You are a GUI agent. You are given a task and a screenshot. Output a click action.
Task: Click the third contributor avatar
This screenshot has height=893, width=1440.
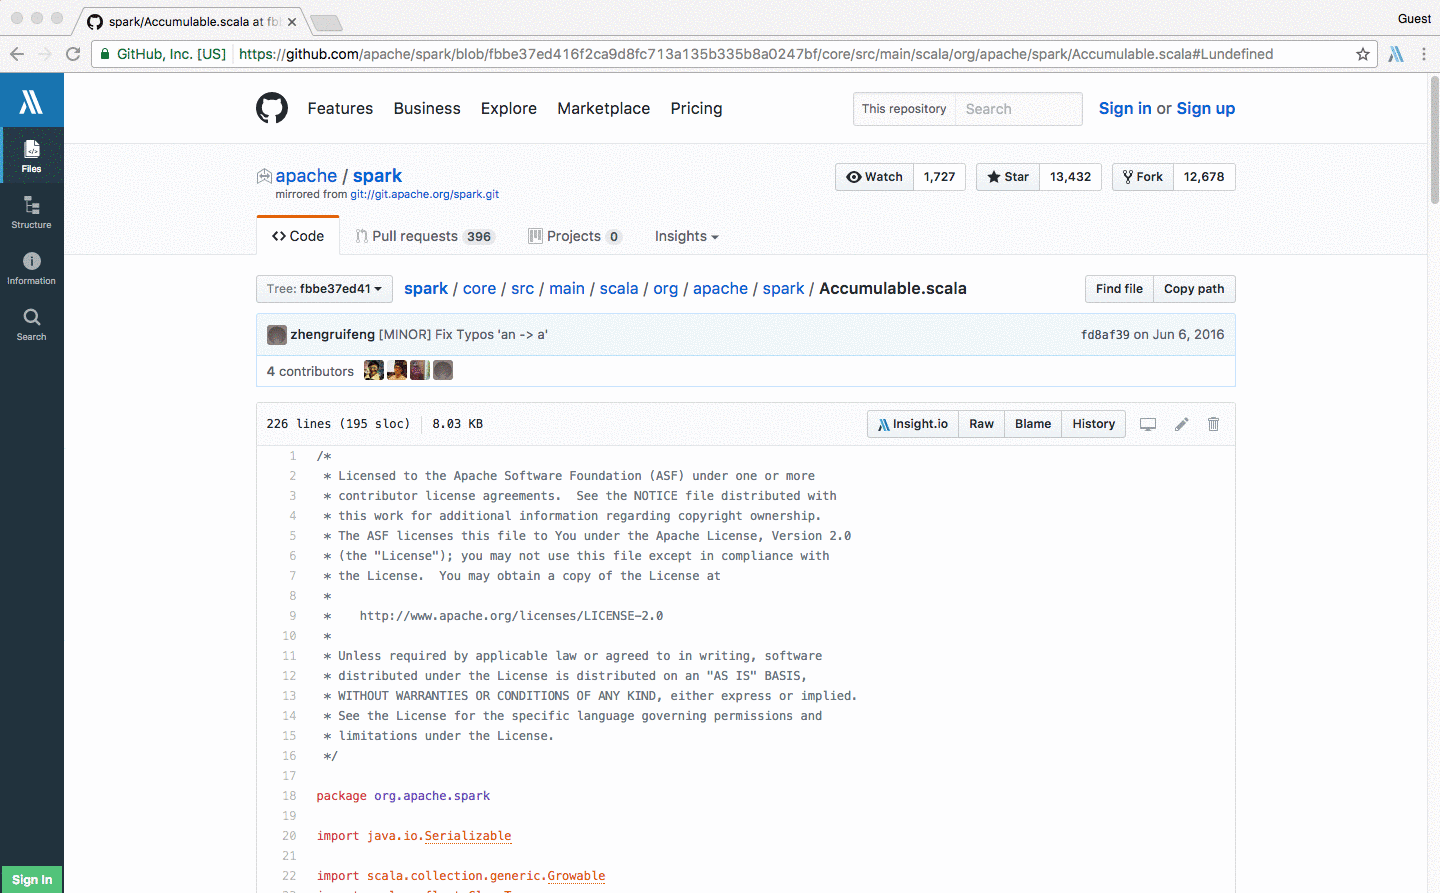(420, 371)
